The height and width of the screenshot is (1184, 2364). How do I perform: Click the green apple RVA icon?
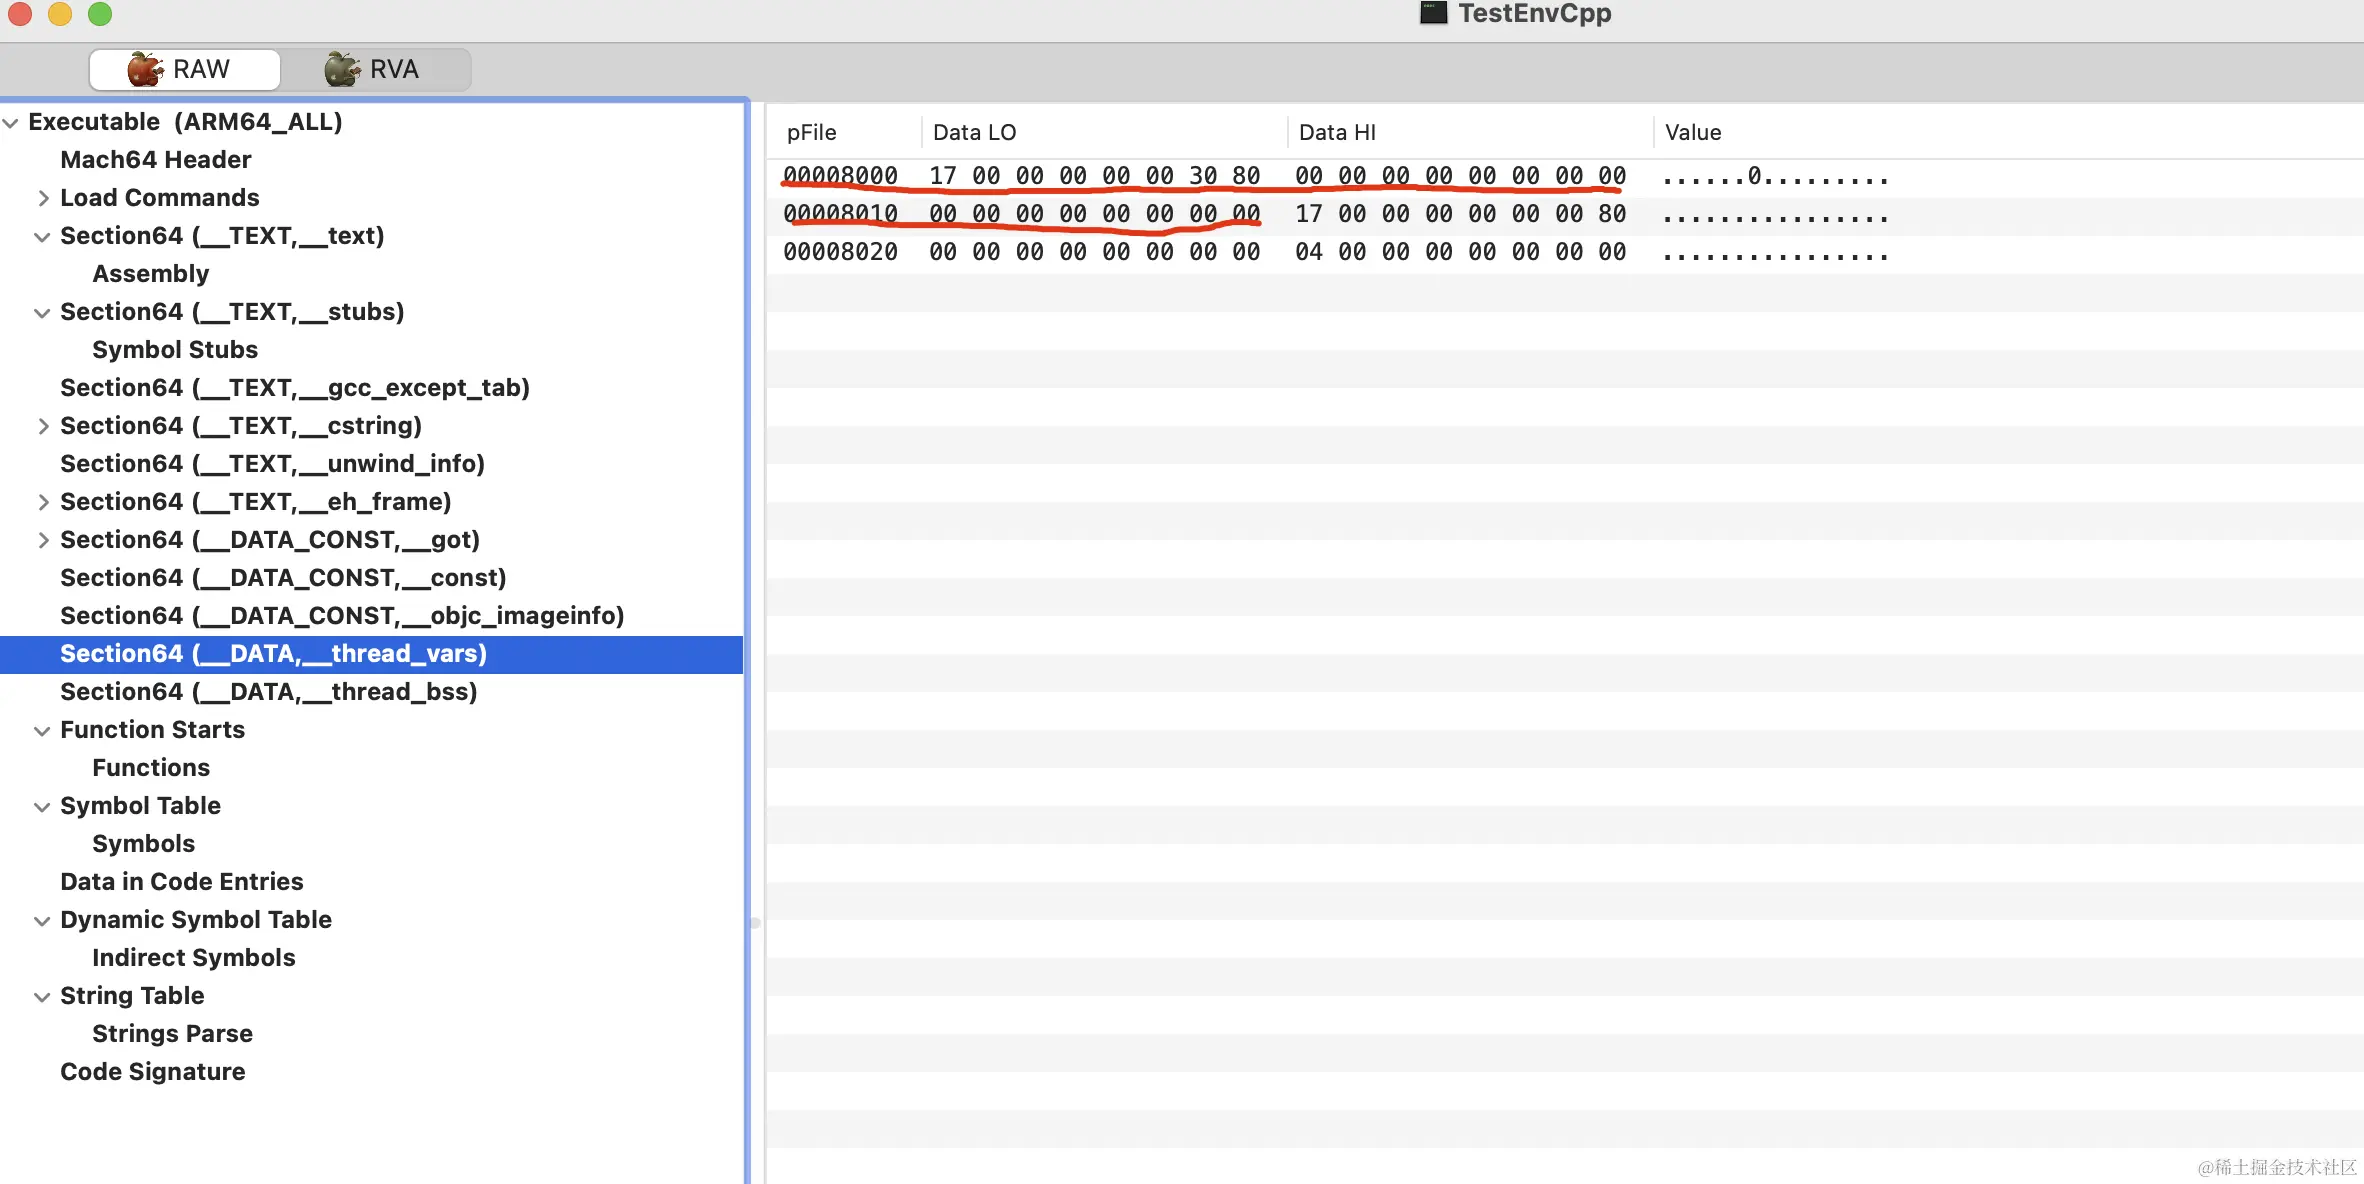[x=341, y=69]
